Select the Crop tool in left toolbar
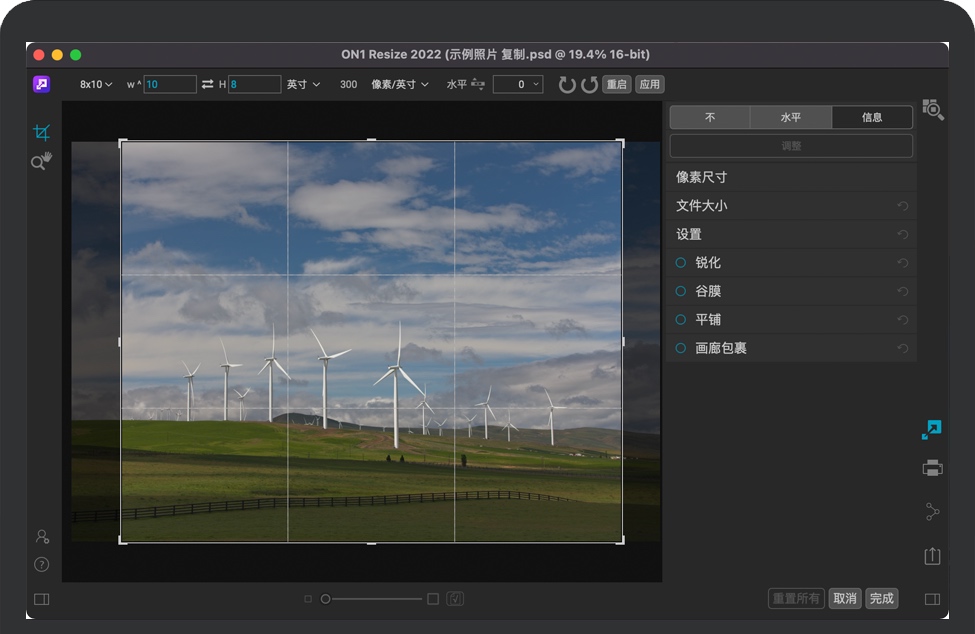The width and height of the screenshot is (975, 634). coord(41,132)
